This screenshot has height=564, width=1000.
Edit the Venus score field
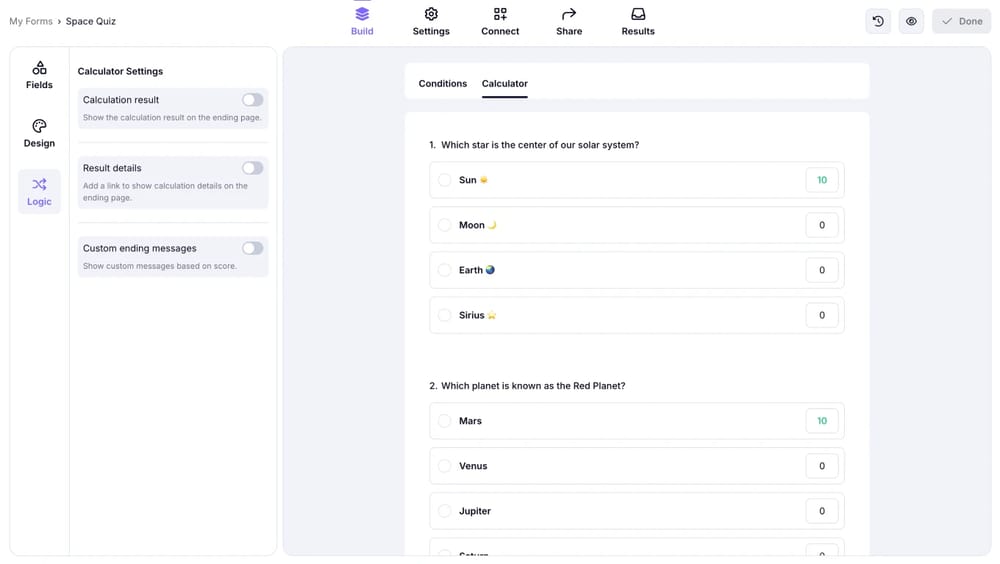[x=821, y=466]
